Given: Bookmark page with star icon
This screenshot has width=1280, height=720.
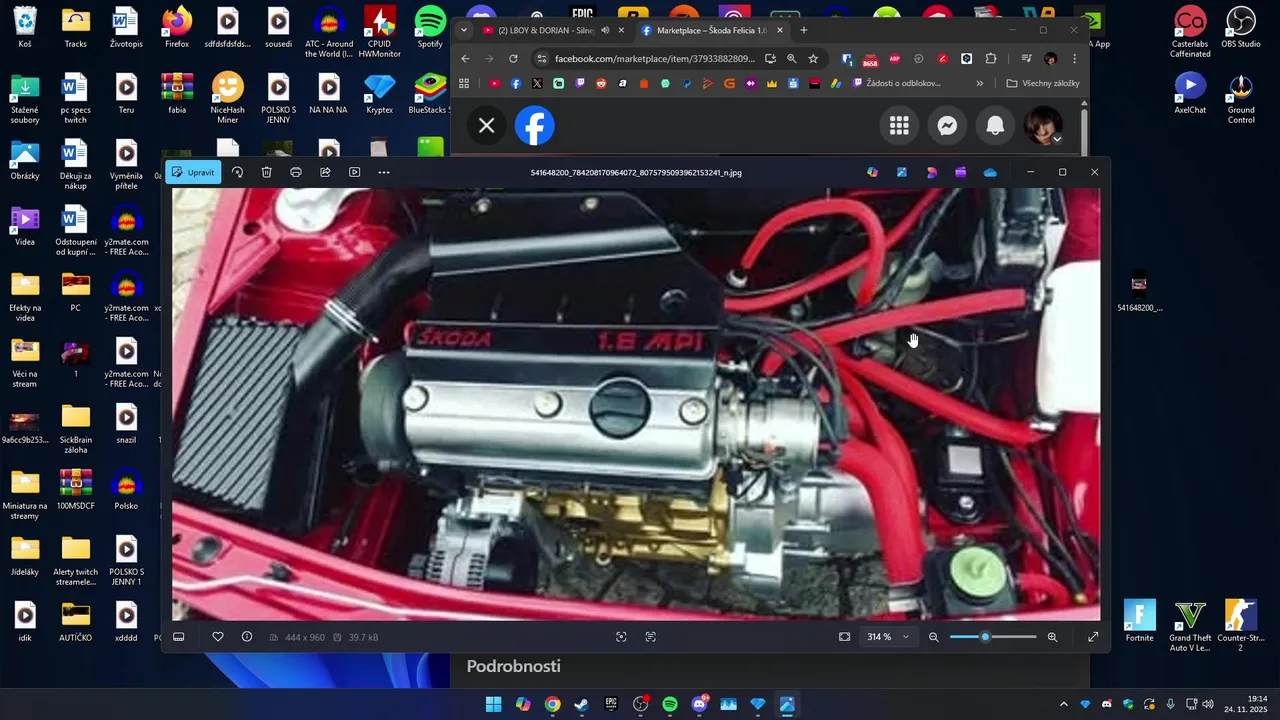Looking at the screenshot, I should tap(813, 58).
